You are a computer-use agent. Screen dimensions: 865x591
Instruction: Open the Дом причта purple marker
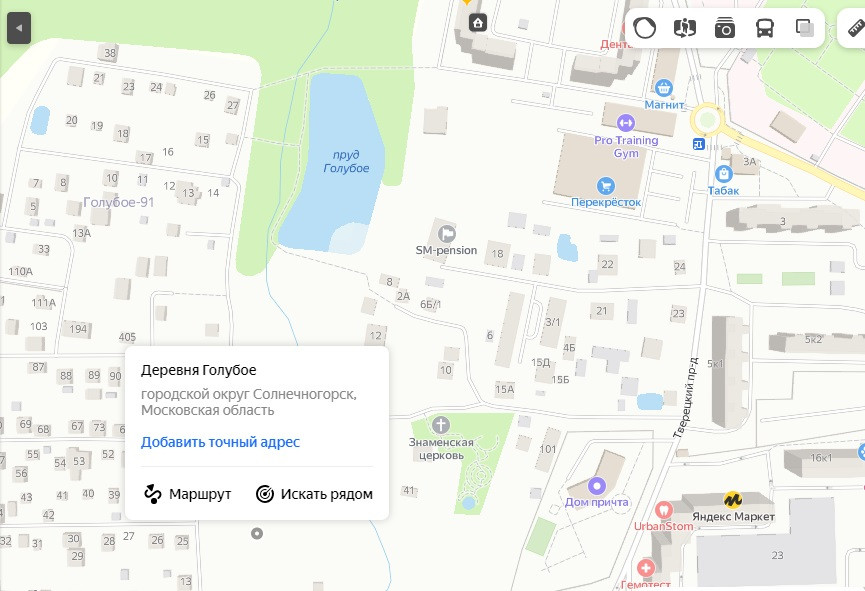(x=596, y=486)
